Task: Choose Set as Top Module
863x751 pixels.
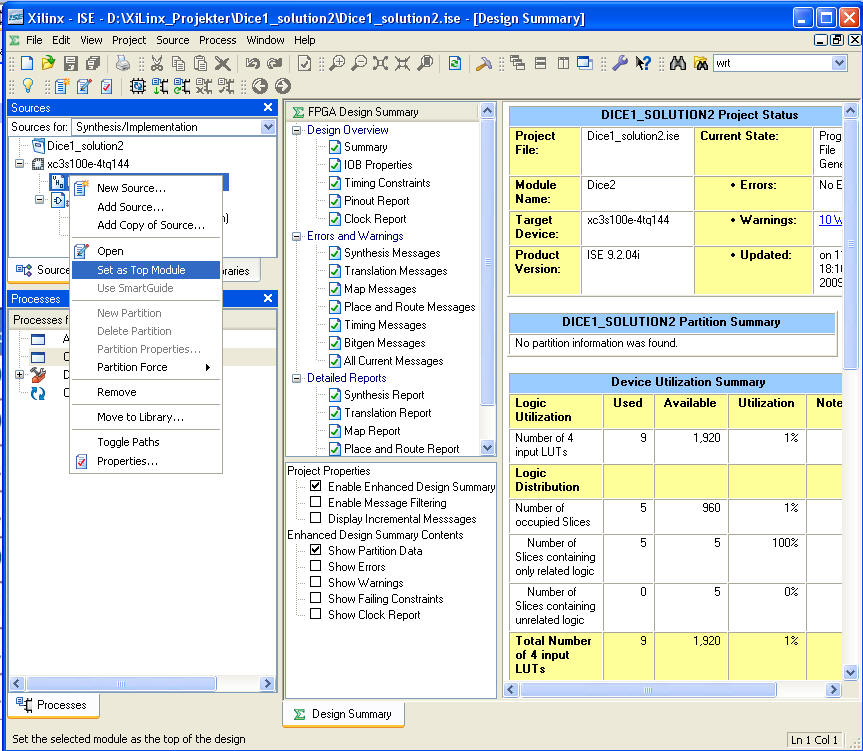Action: pos(146,270)
